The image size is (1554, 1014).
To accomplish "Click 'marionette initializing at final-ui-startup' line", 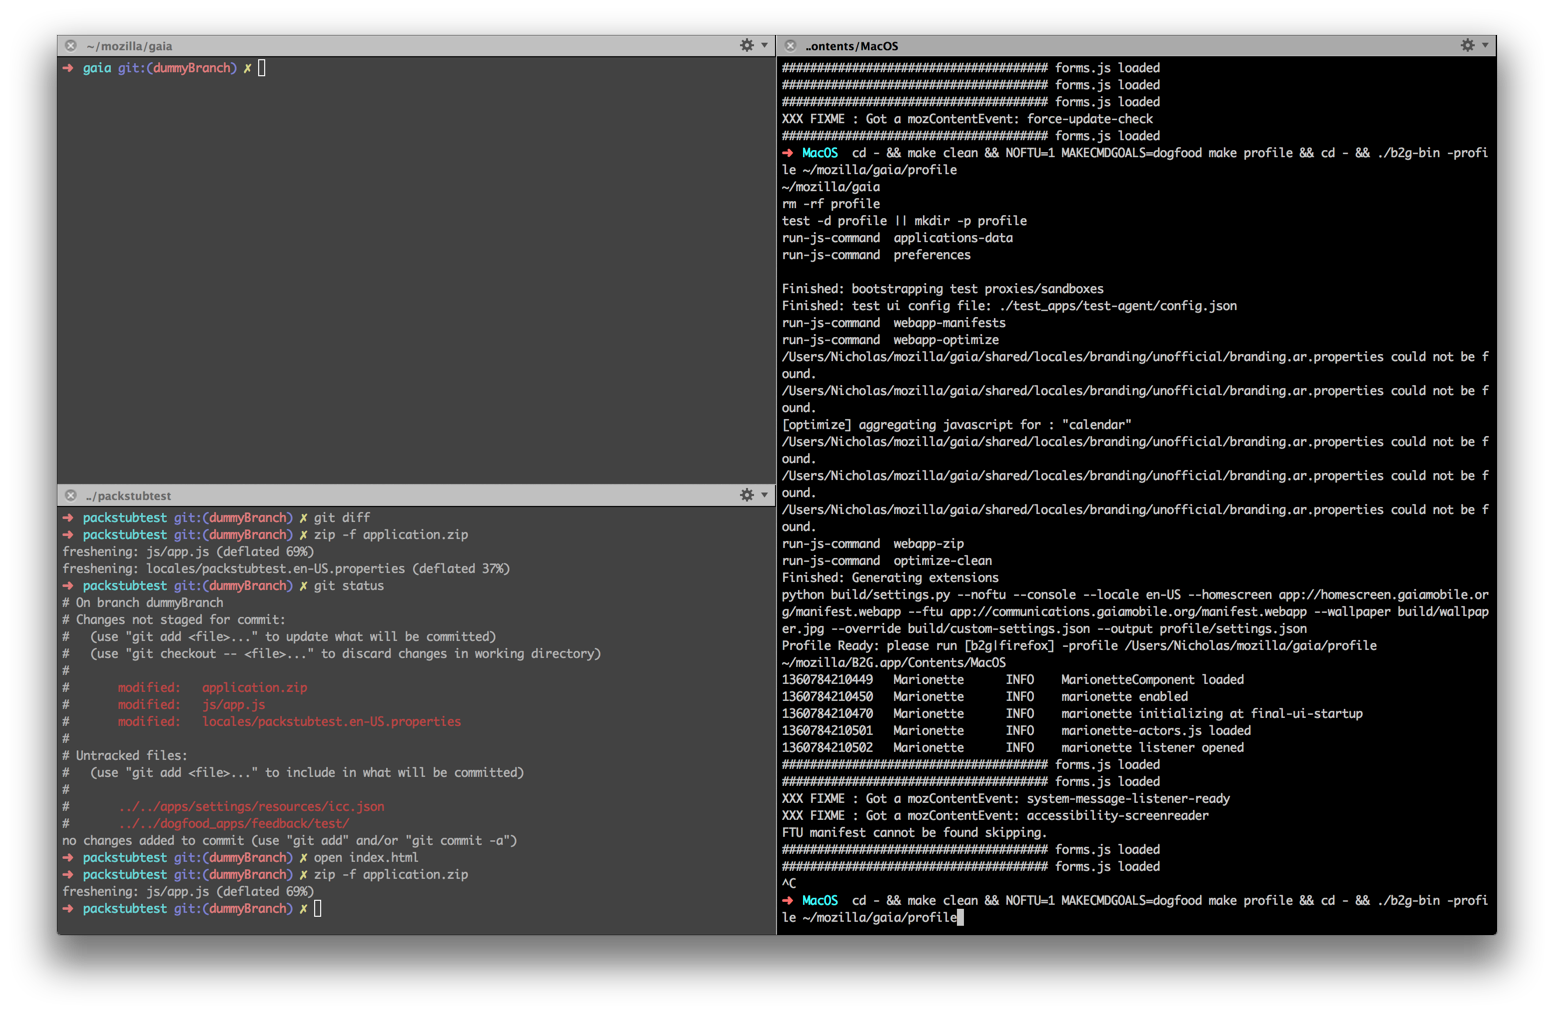I will 1072,714.
